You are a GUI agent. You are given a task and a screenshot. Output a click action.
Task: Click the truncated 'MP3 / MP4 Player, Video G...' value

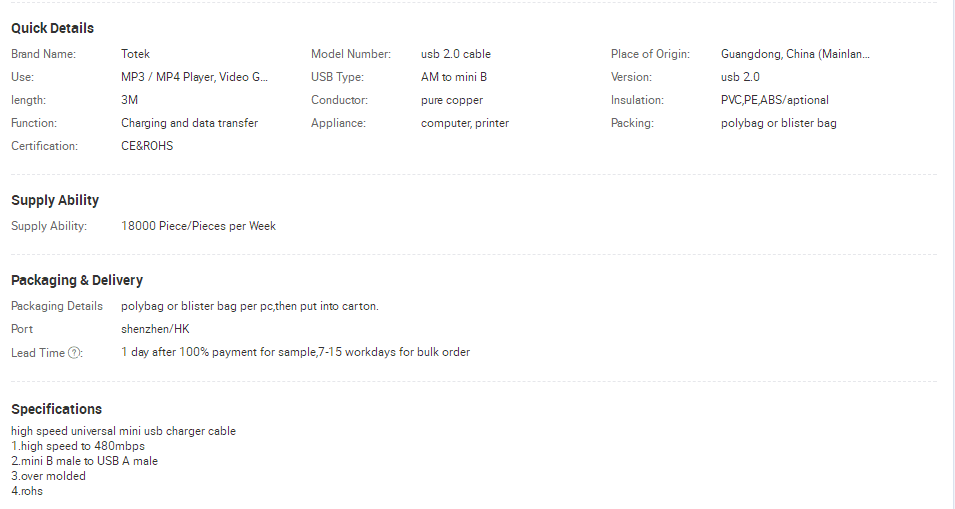(x=194, y=77)
